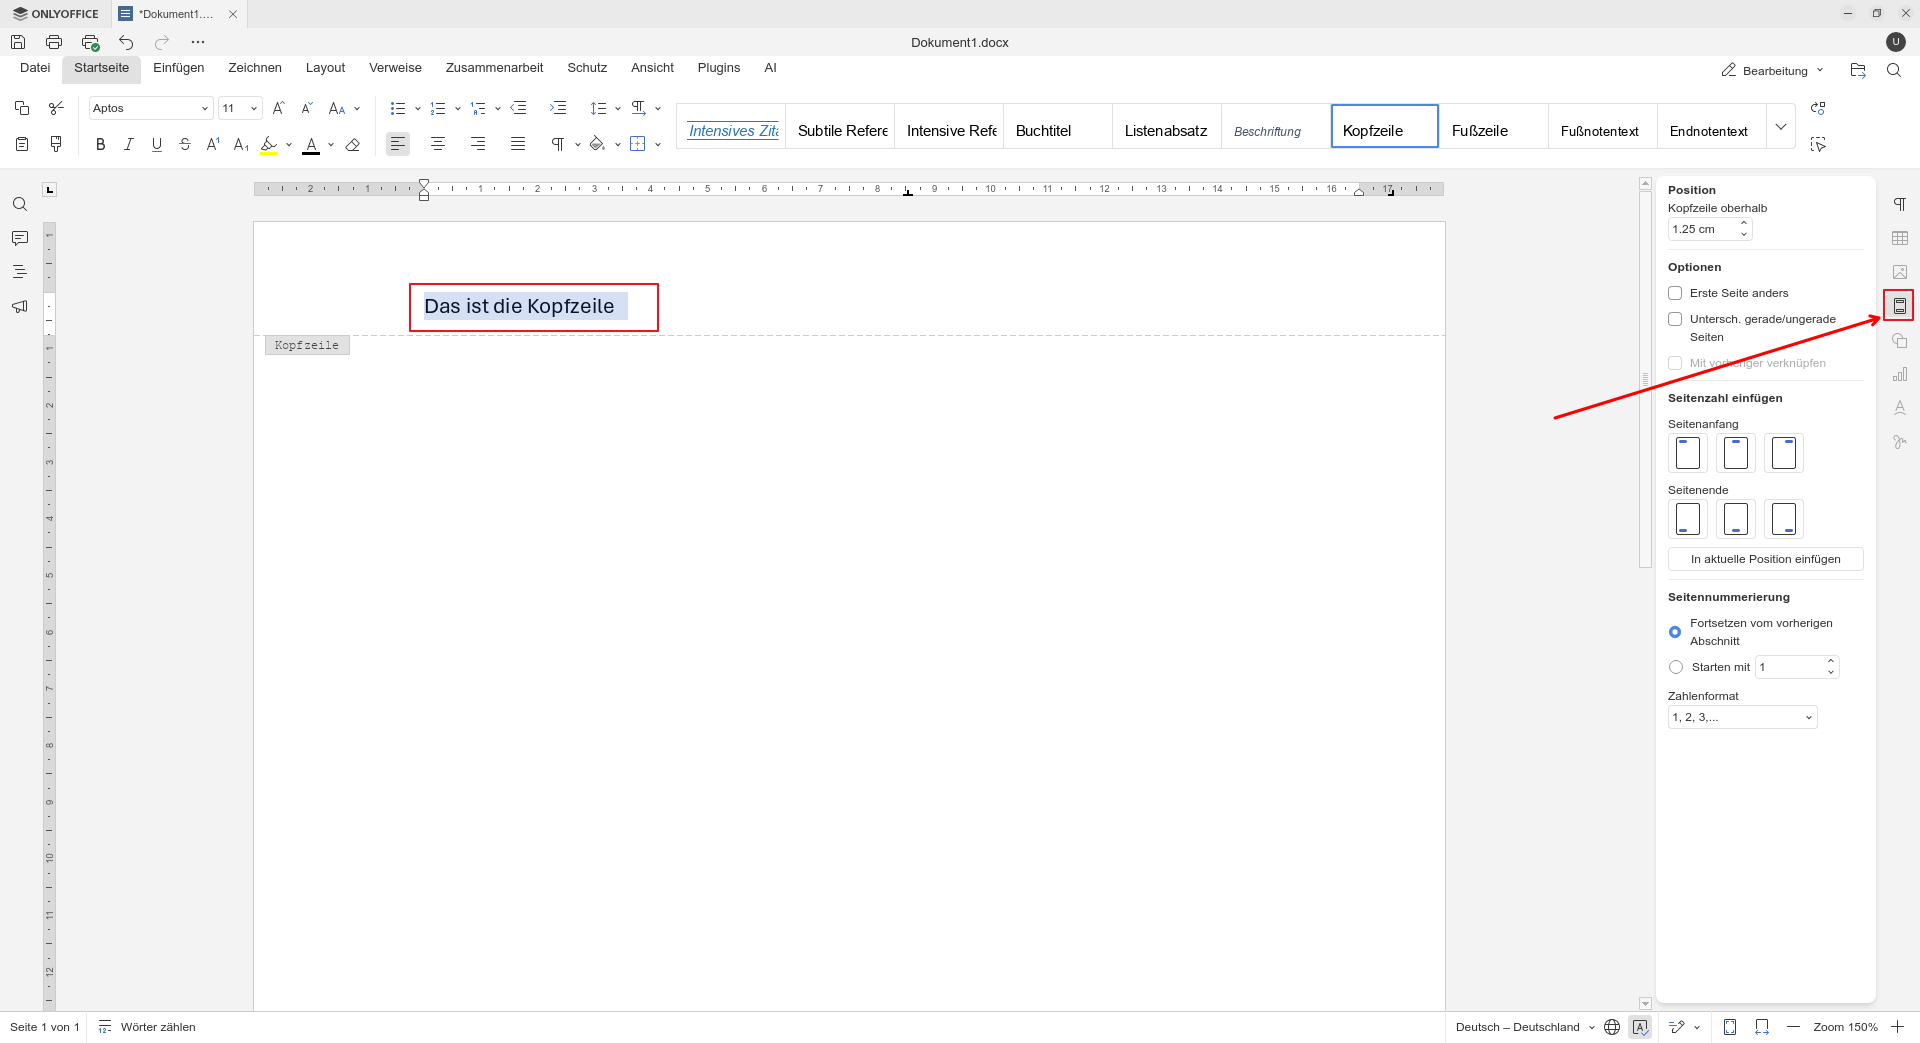
Task: Switch to the Layout tab
Action: click(x=325, y=68)
